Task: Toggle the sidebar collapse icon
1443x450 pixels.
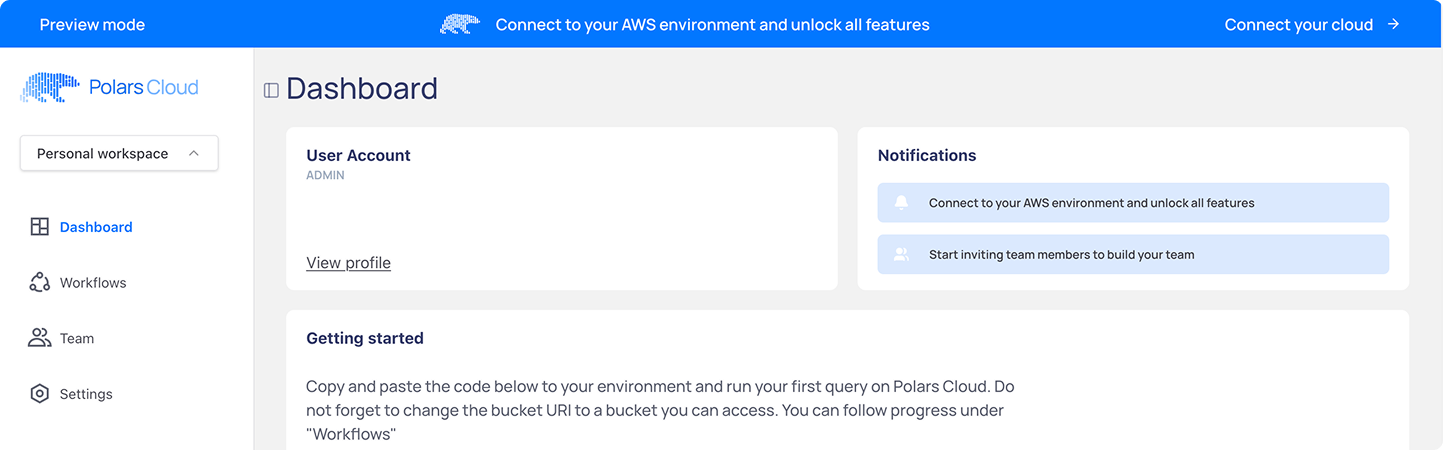Action: [x=271, y=90]
